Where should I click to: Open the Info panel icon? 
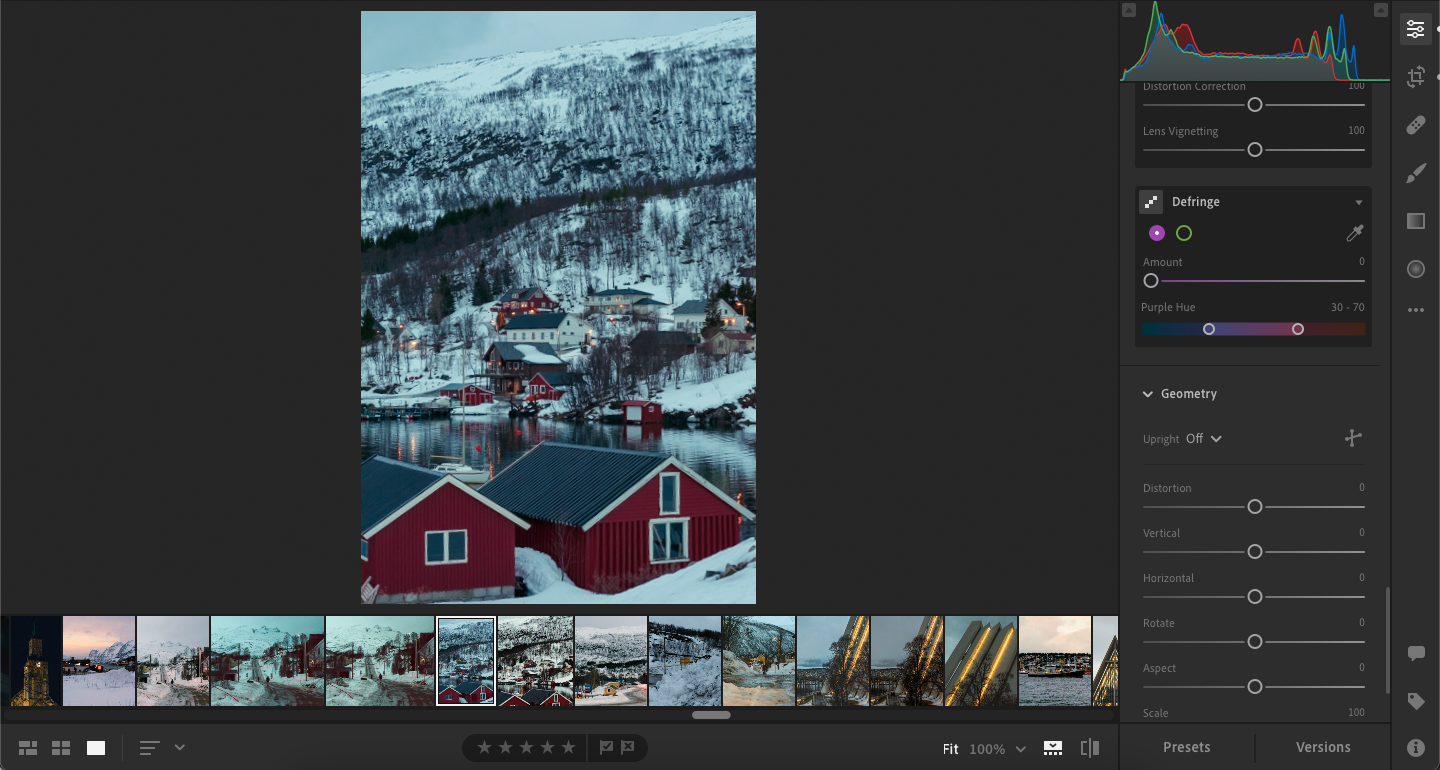click(x=1416, y=747)
